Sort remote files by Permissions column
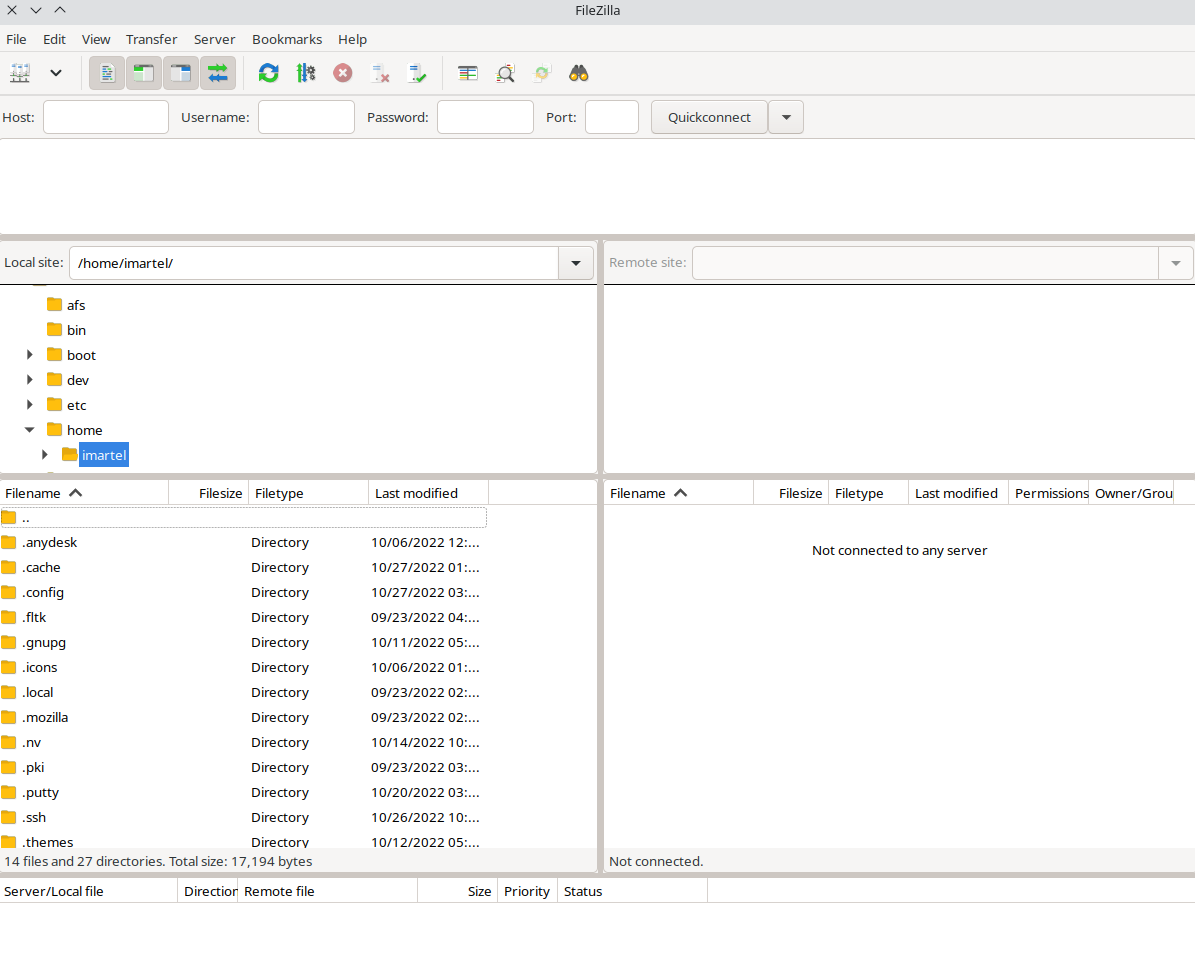The height and width of the screenshot is (968, 1195). click(1049, 493)
